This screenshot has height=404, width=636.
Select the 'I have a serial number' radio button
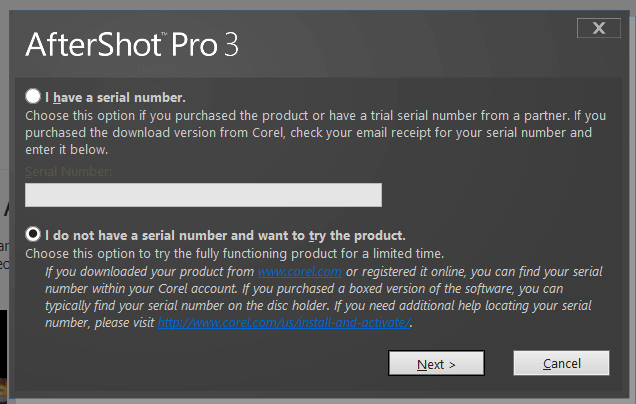tap(33, 97)
